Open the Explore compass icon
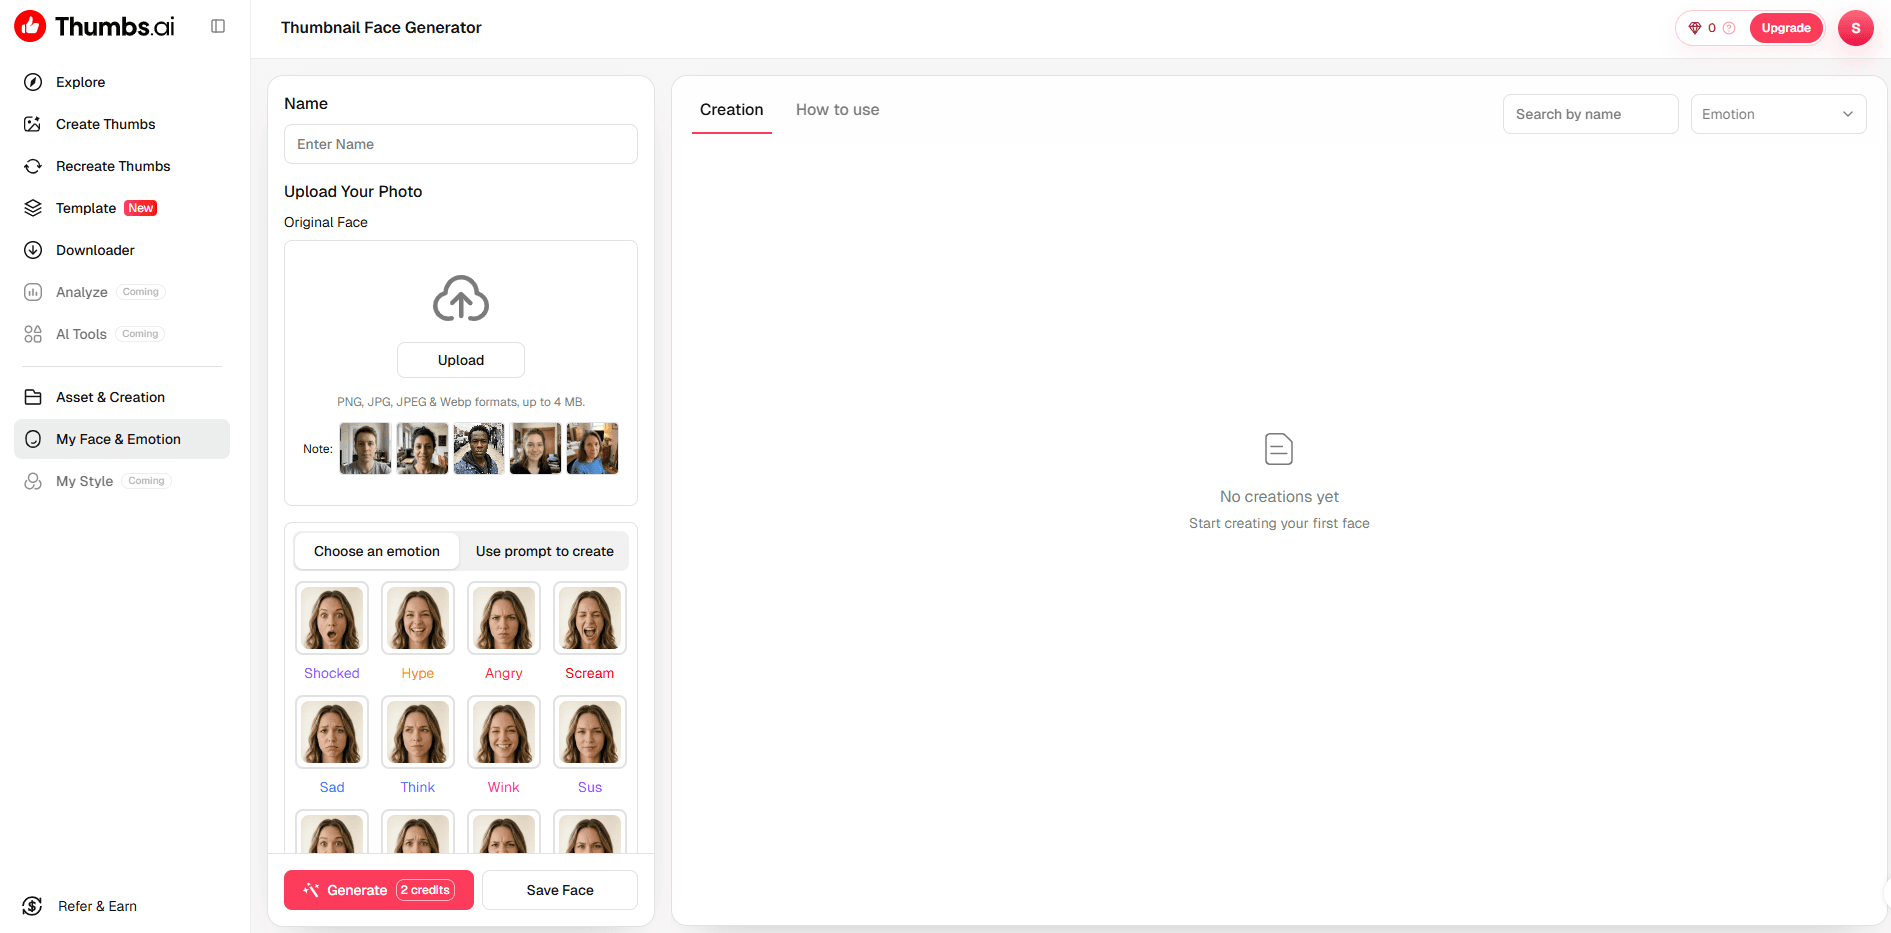1891x933 pixels. pos(33,82)
